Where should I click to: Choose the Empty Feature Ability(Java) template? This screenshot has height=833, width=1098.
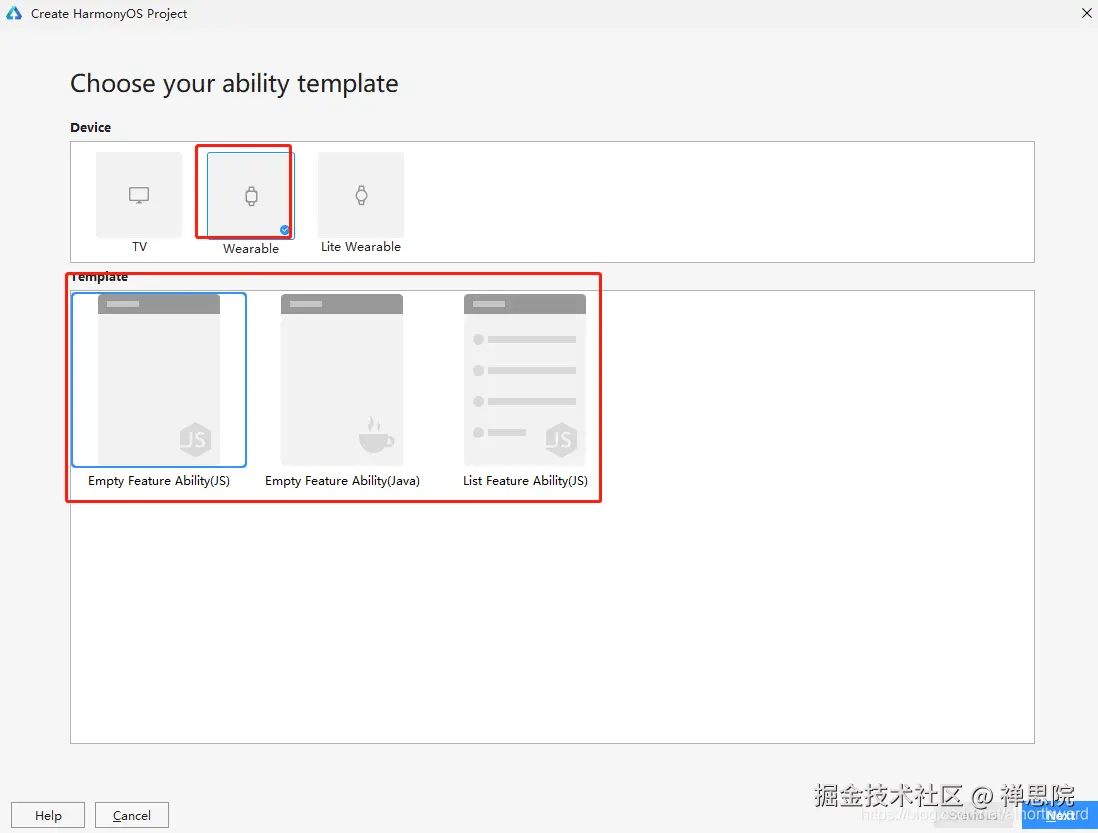(x=342, y=380)
